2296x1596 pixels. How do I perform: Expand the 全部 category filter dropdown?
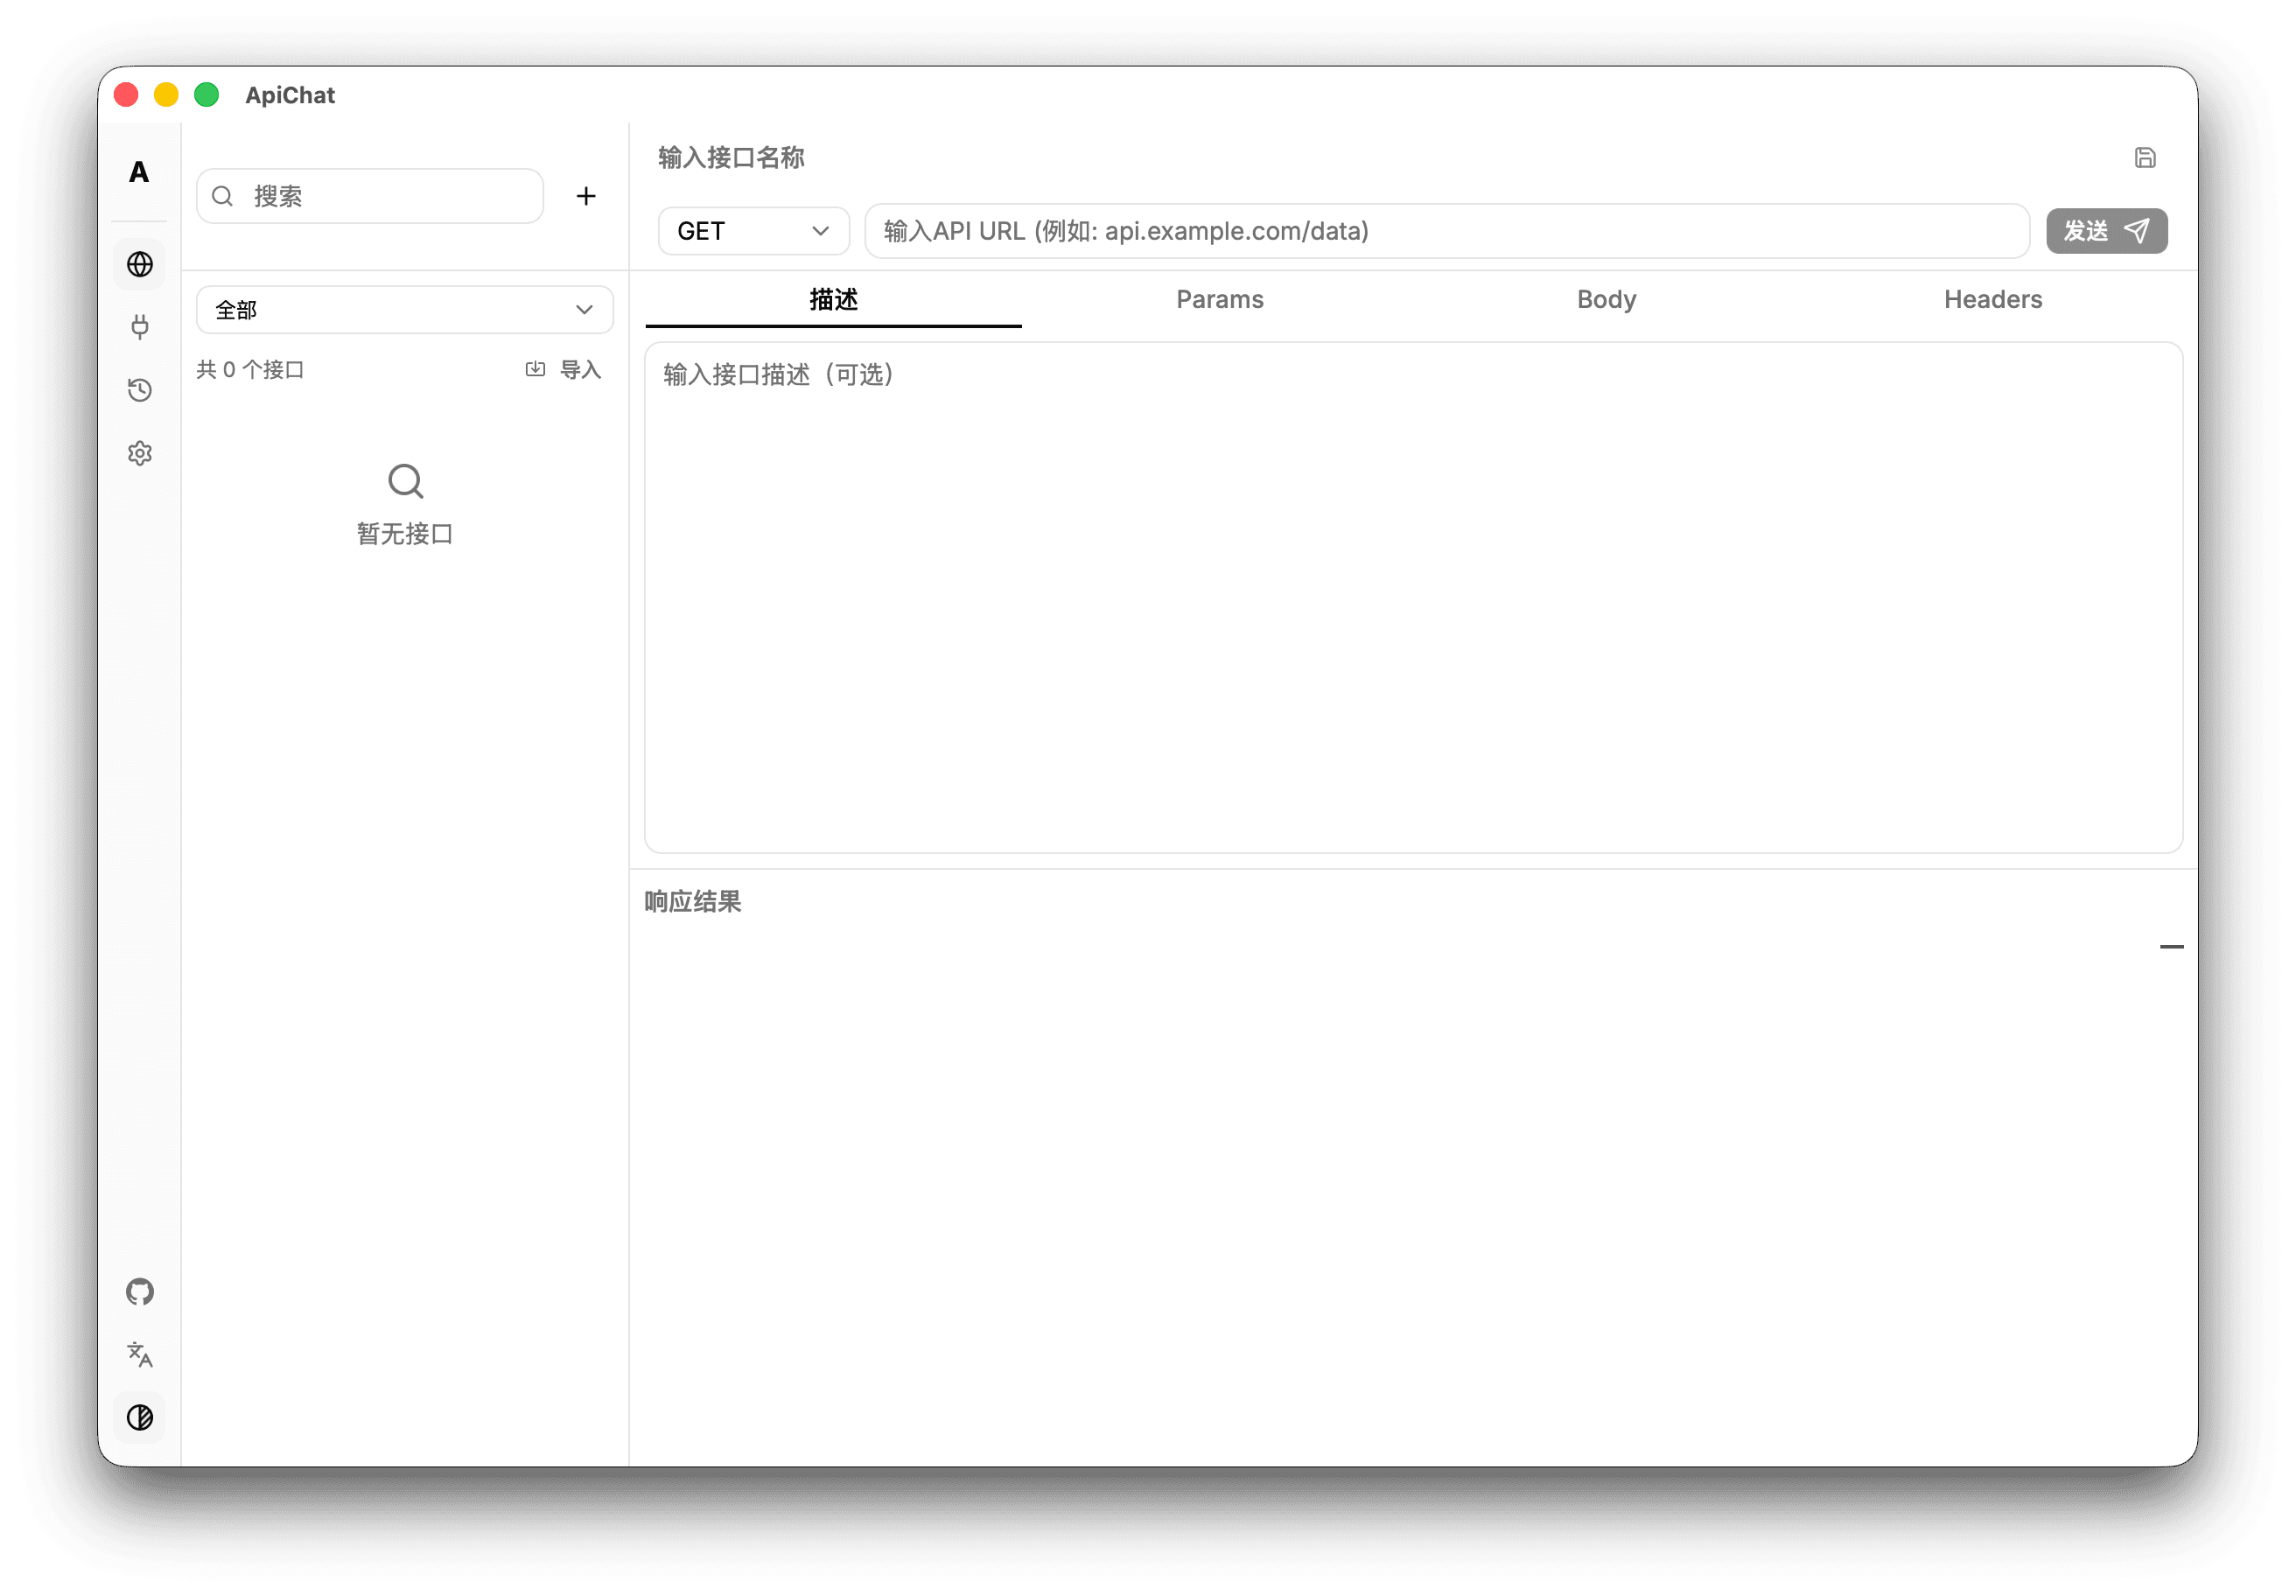[x=405, y=310]
